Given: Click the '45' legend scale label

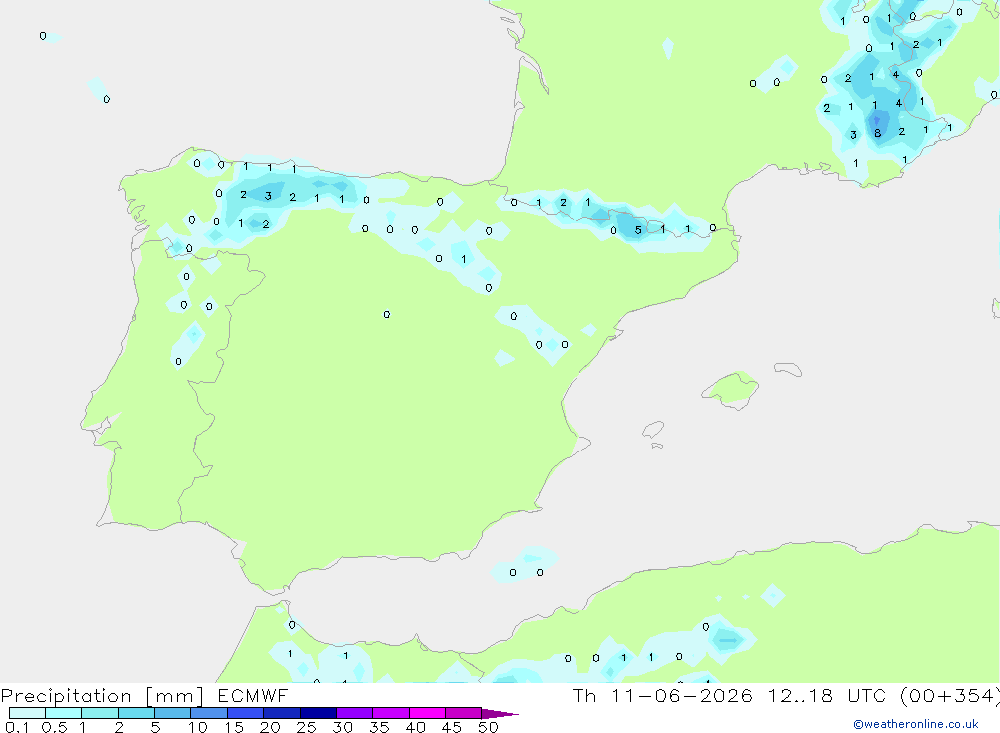Looking at the screenshot, I should tap(452, 727).
